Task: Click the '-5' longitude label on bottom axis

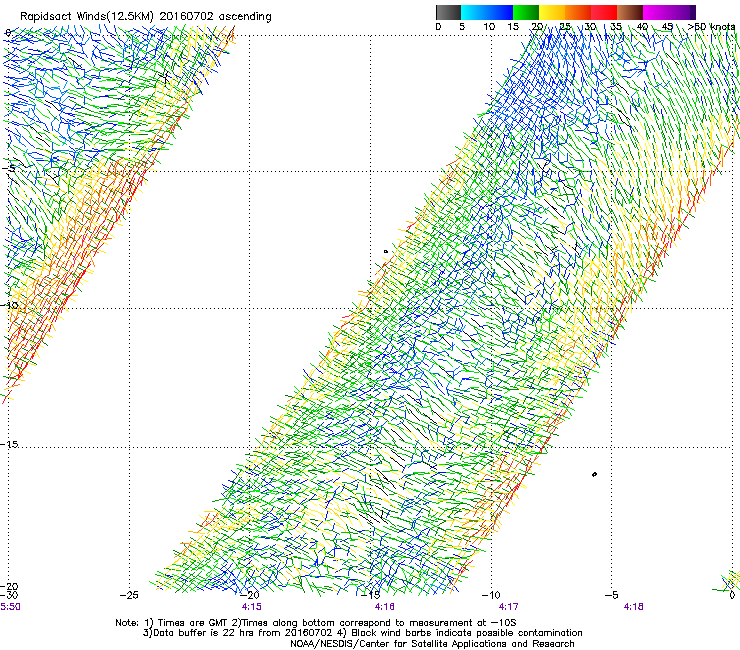Action: pyautogui.click(x=612, y=595)
